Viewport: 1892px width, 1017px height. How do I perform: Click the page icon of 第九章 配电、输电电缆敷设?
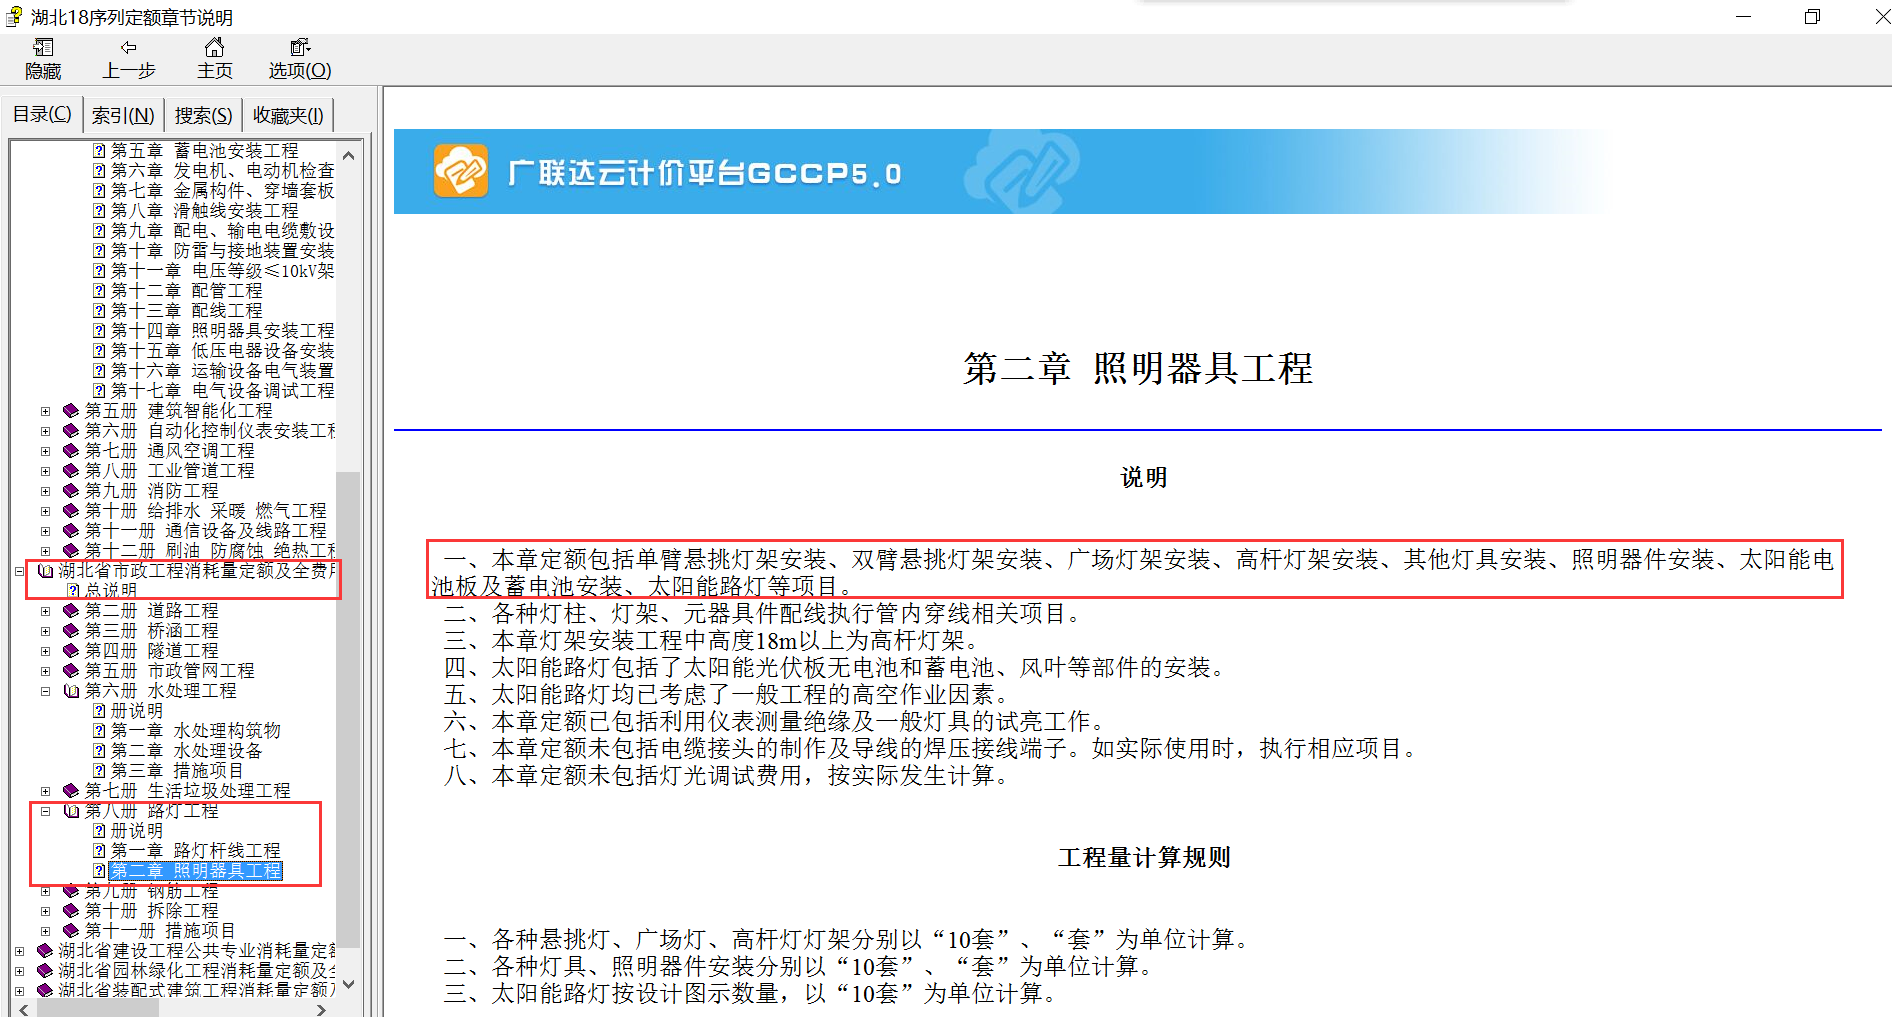[x=99, y=231]
